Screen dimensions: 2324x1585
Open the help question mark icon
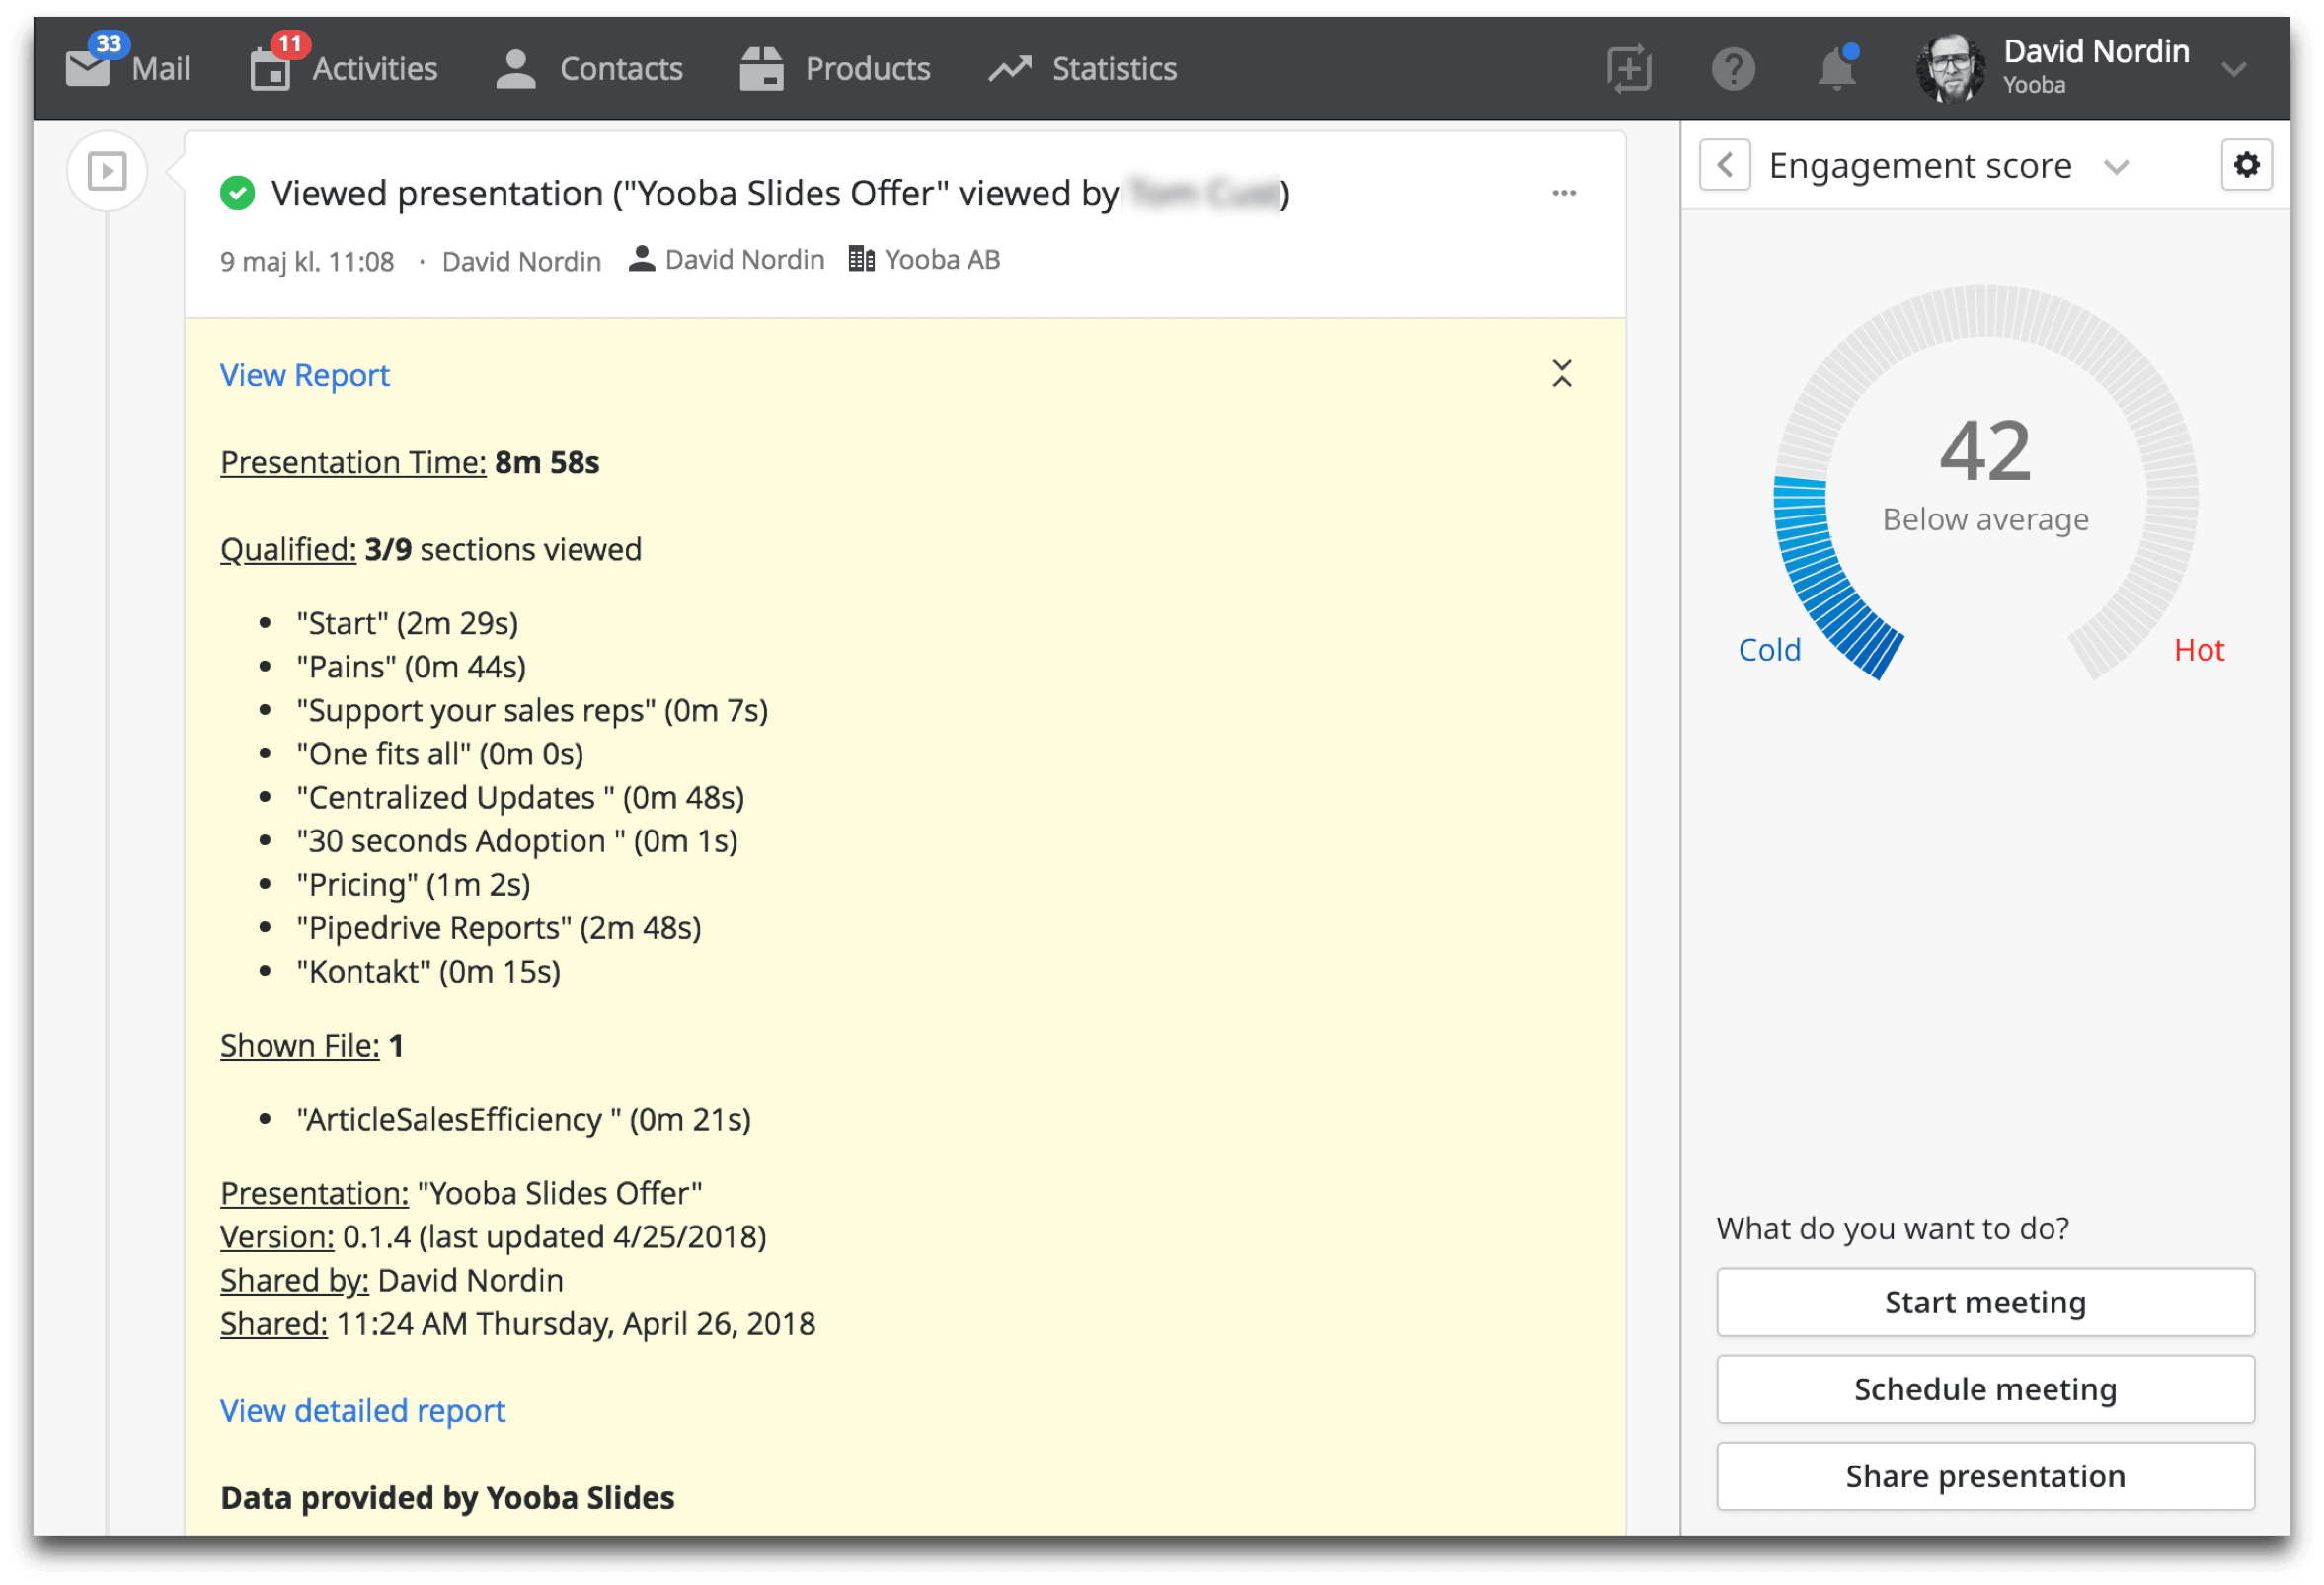coord(1733,69)
